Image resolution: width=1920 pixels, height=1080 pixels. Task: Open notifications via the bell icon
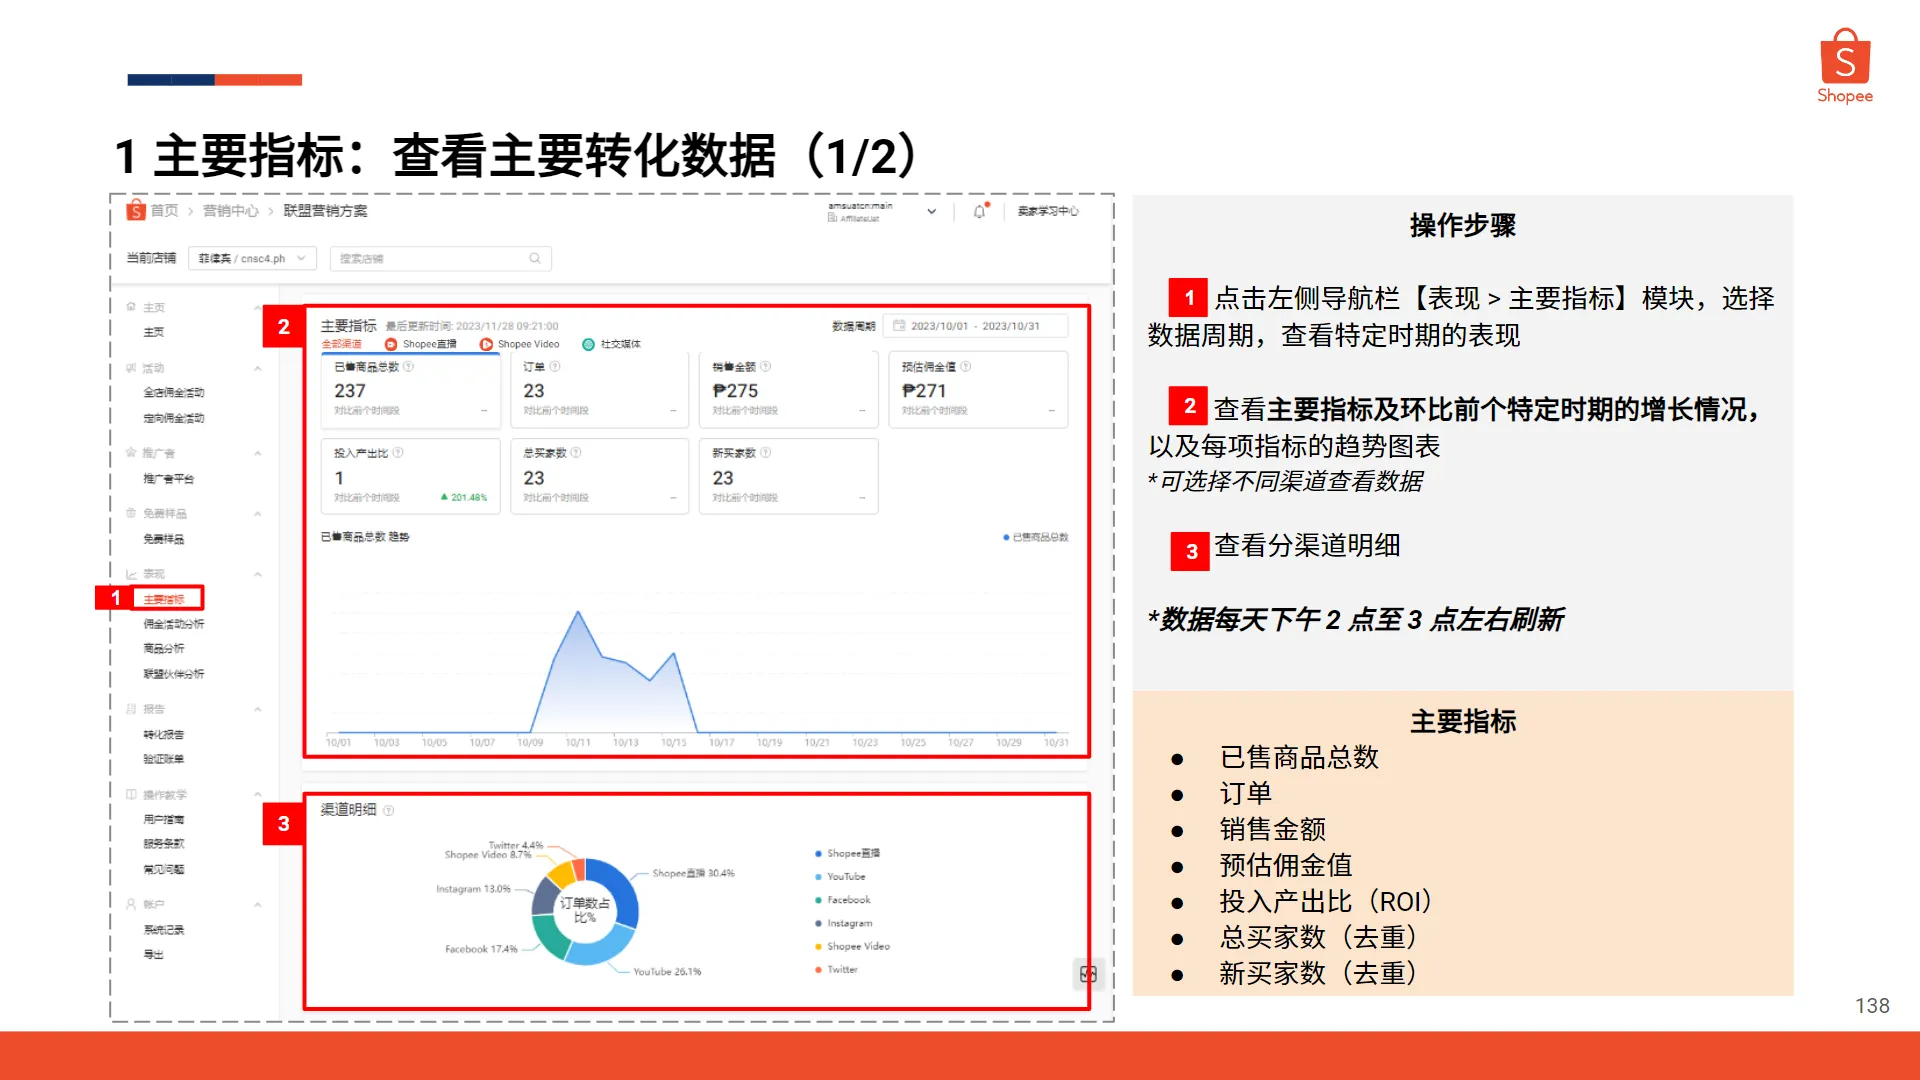(x=978, y=211)
